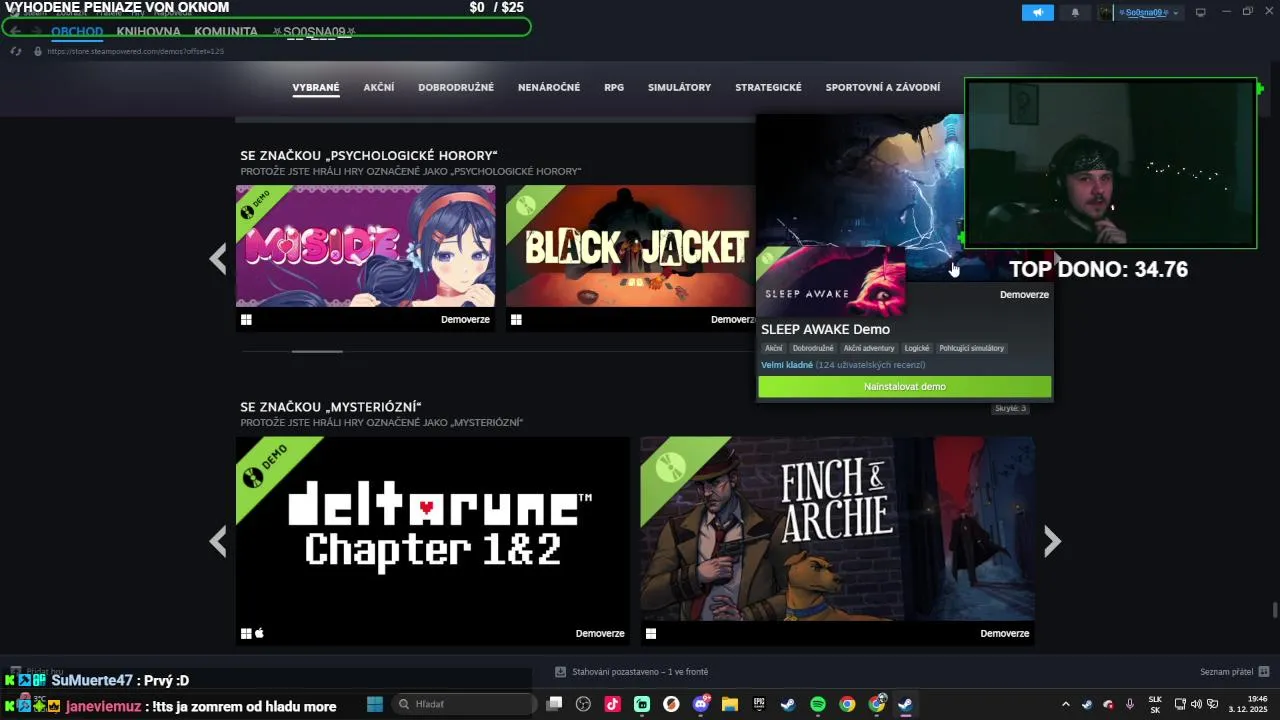Open the Velmi kladné reviews summary

coord(843,365)
